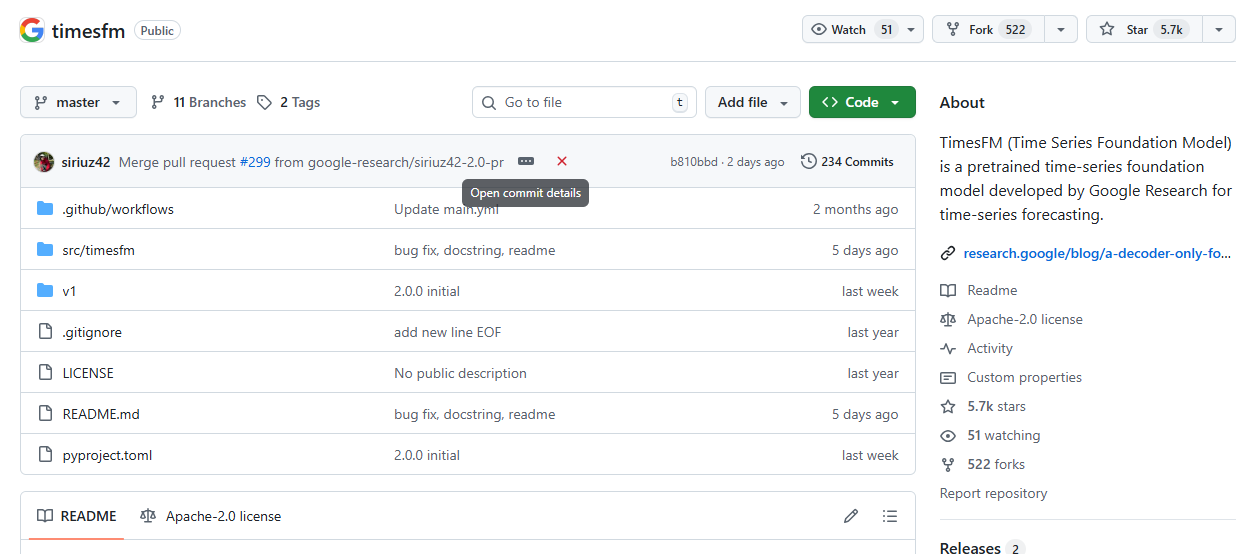Open the README.md file
The height and width of the screenshot is (554, 1244).
tap(101, 414)
